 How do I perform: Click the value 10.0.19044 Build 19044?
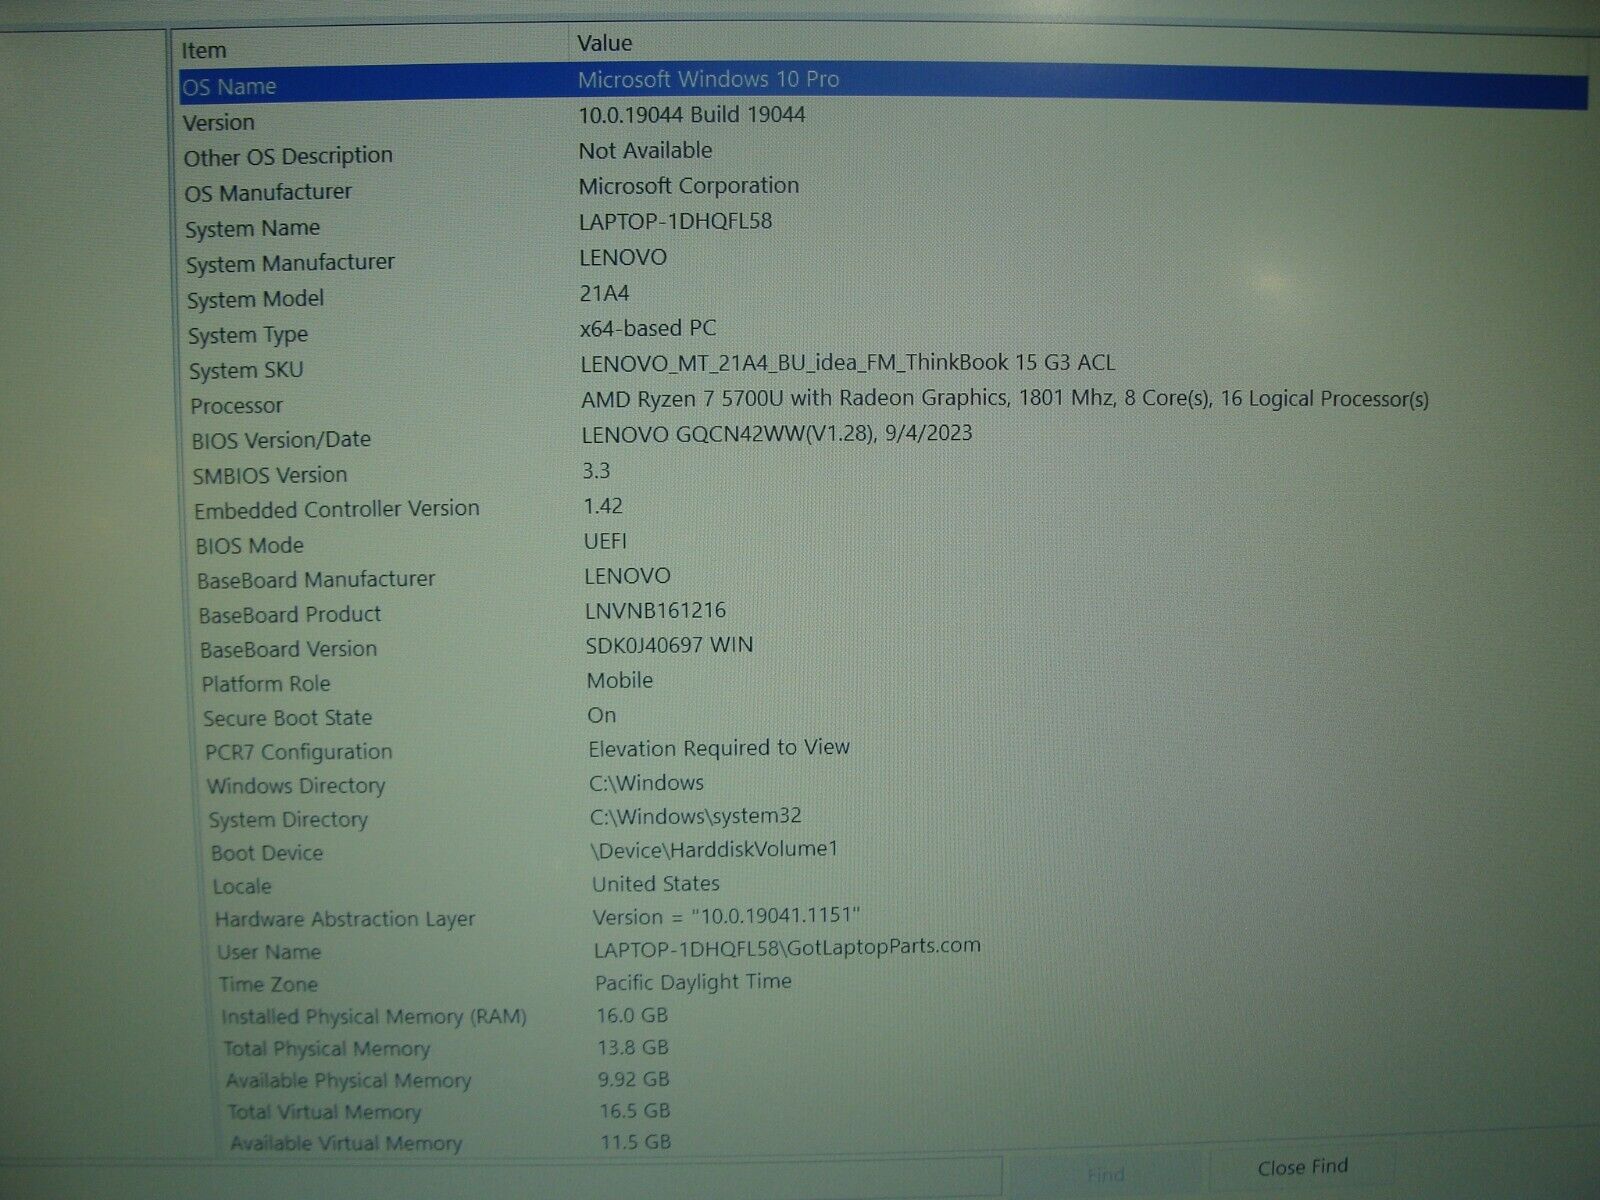[x=692, y=115]
